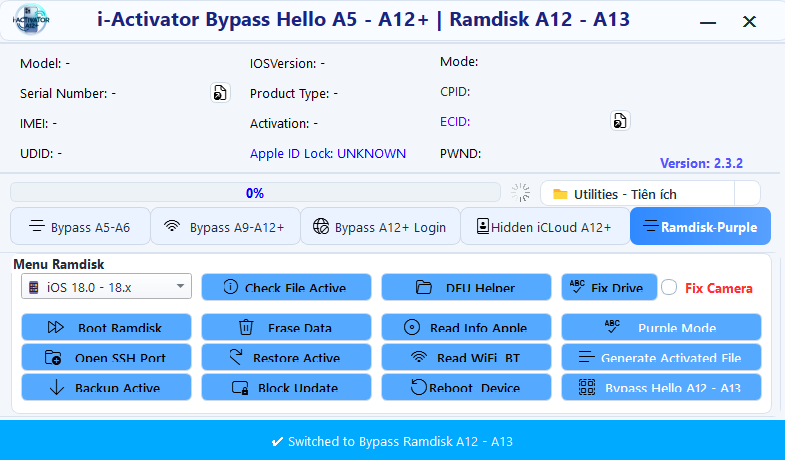This screenshot has height=460, width=785.
Task: Click the Version: 2.3.2 label
Action: coord(701,163)
